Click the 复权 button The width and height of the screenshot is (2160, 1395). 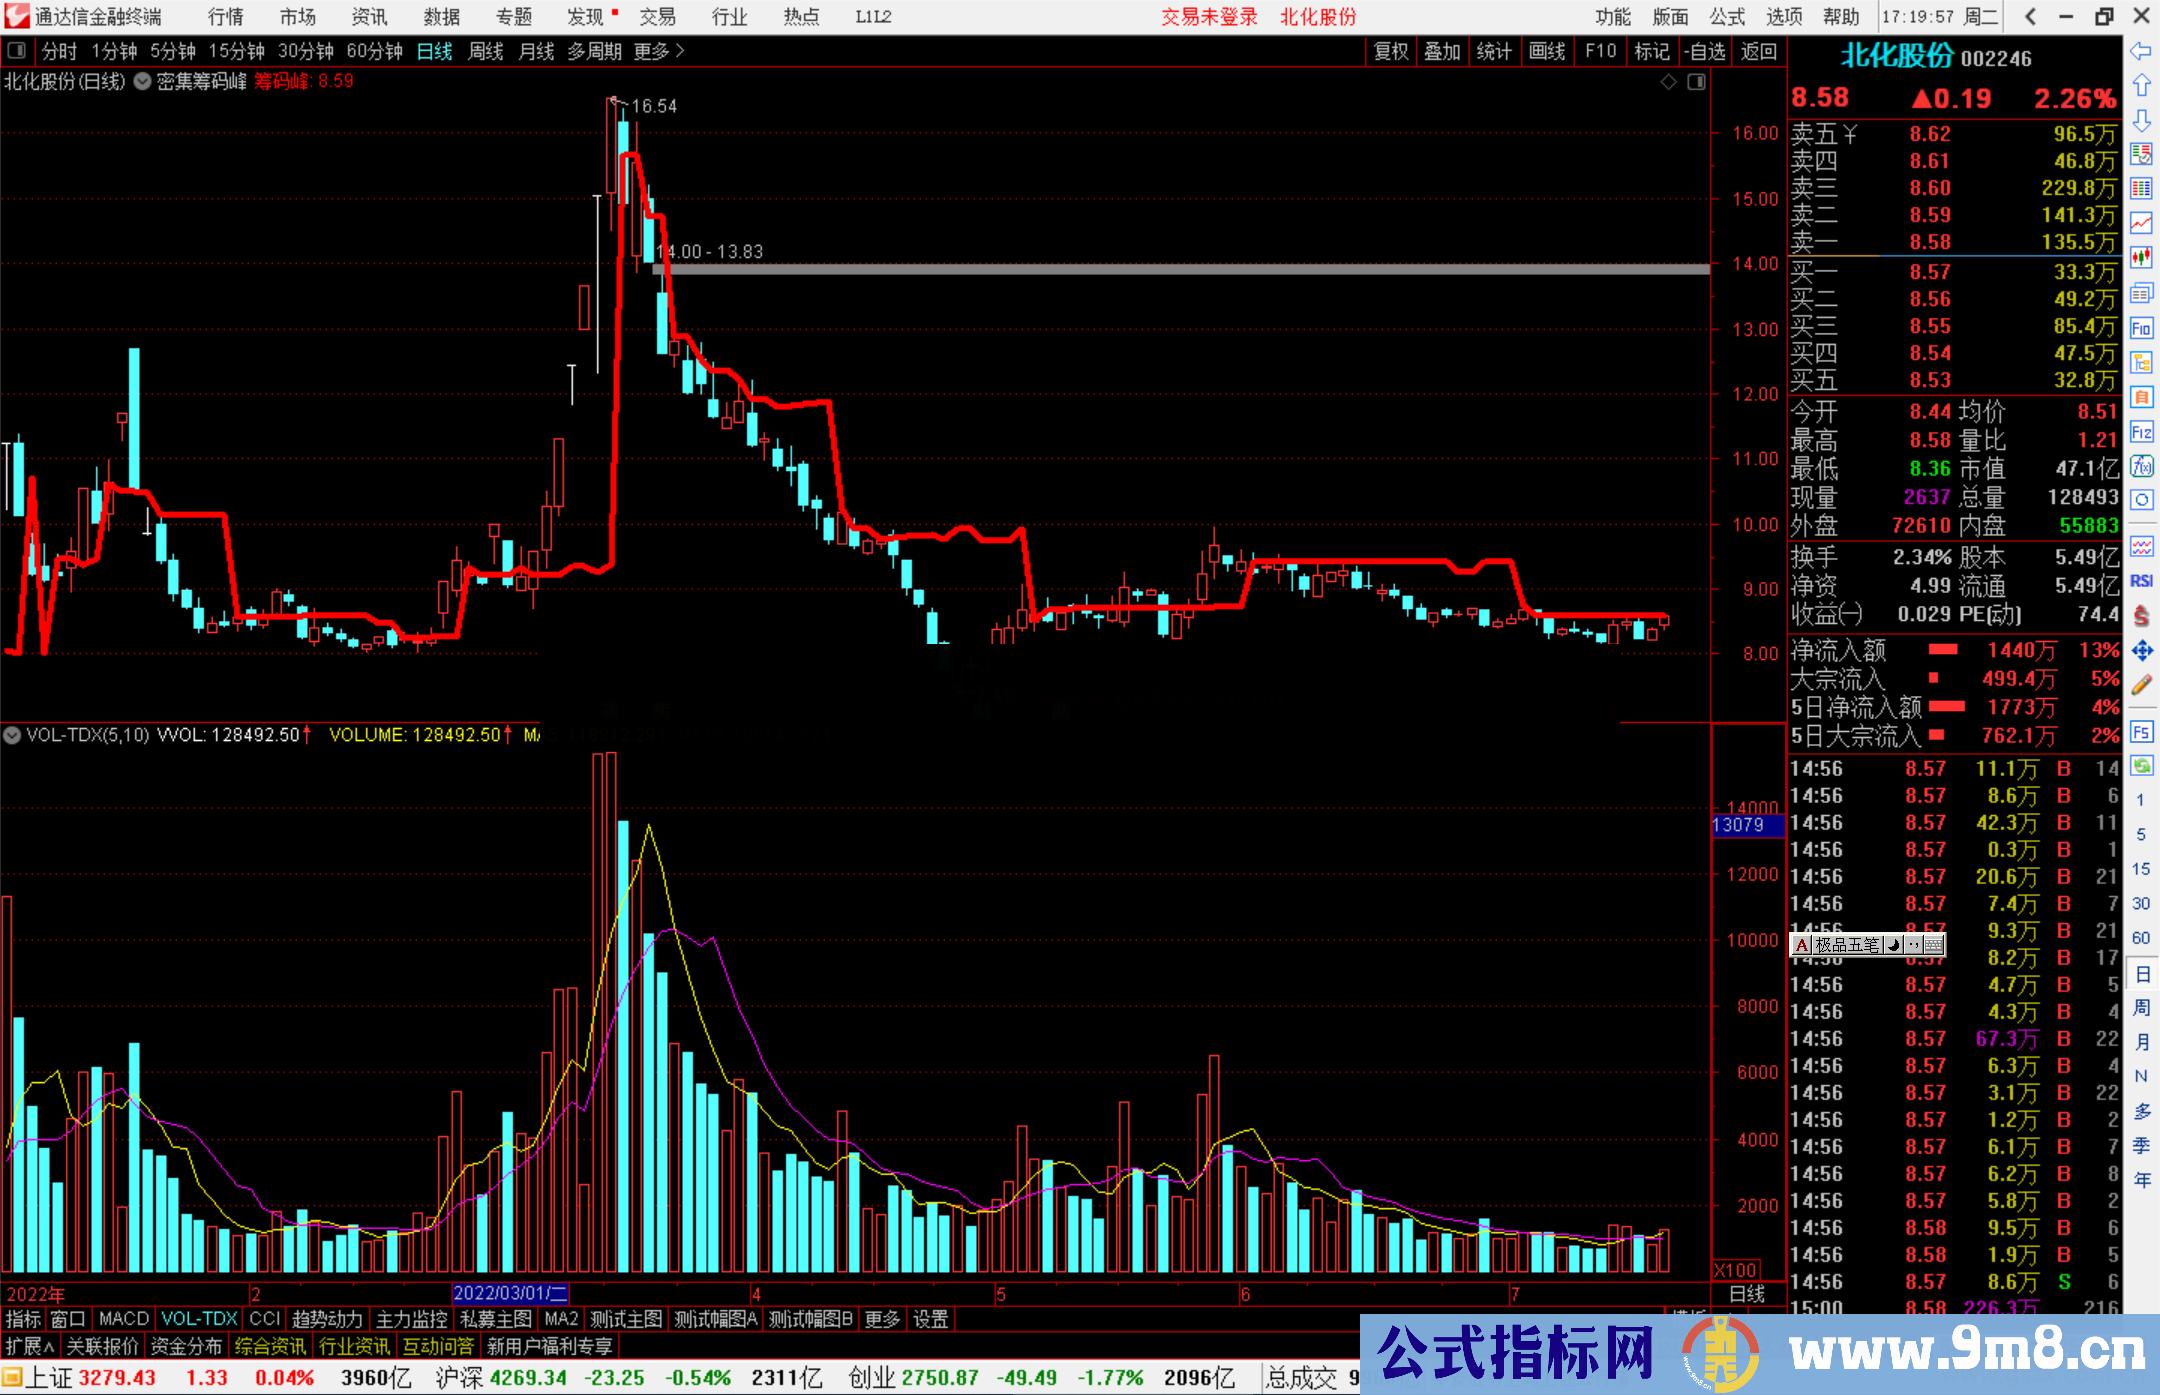point(1391,51)
